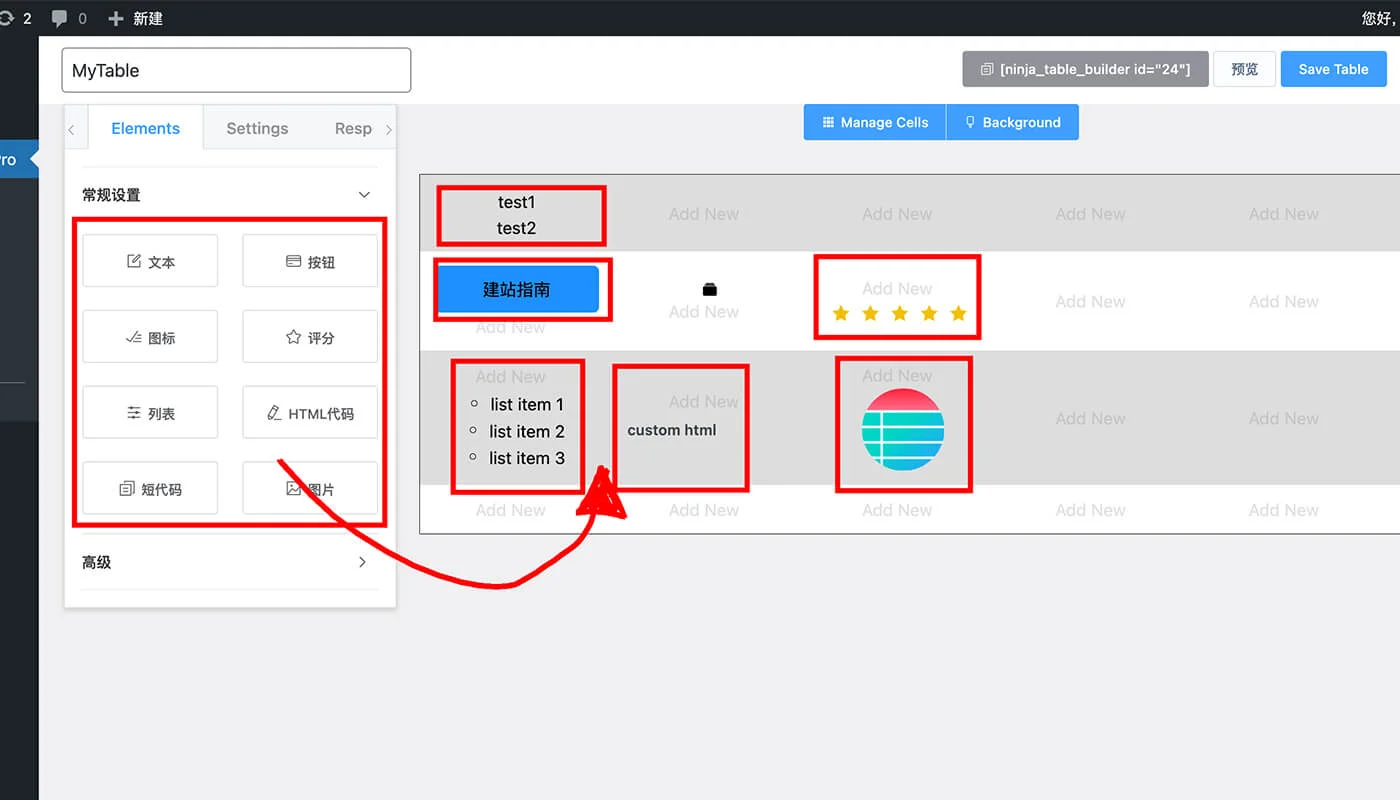This screenshot has height=800, width=1400.
Task: Open the Background options
Action: (x=1012, y=122)
